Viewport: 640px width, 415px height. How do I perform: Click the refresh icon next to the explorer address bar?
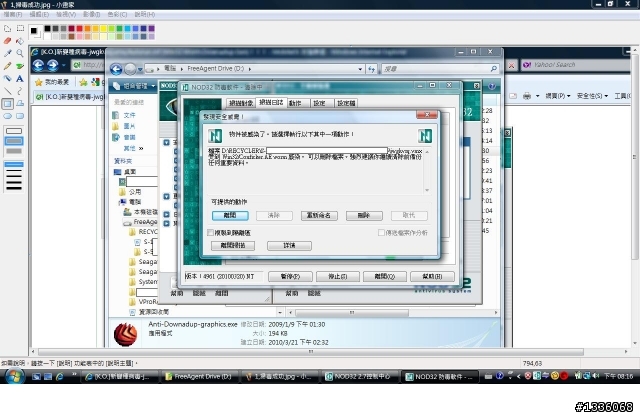point(371,69)
